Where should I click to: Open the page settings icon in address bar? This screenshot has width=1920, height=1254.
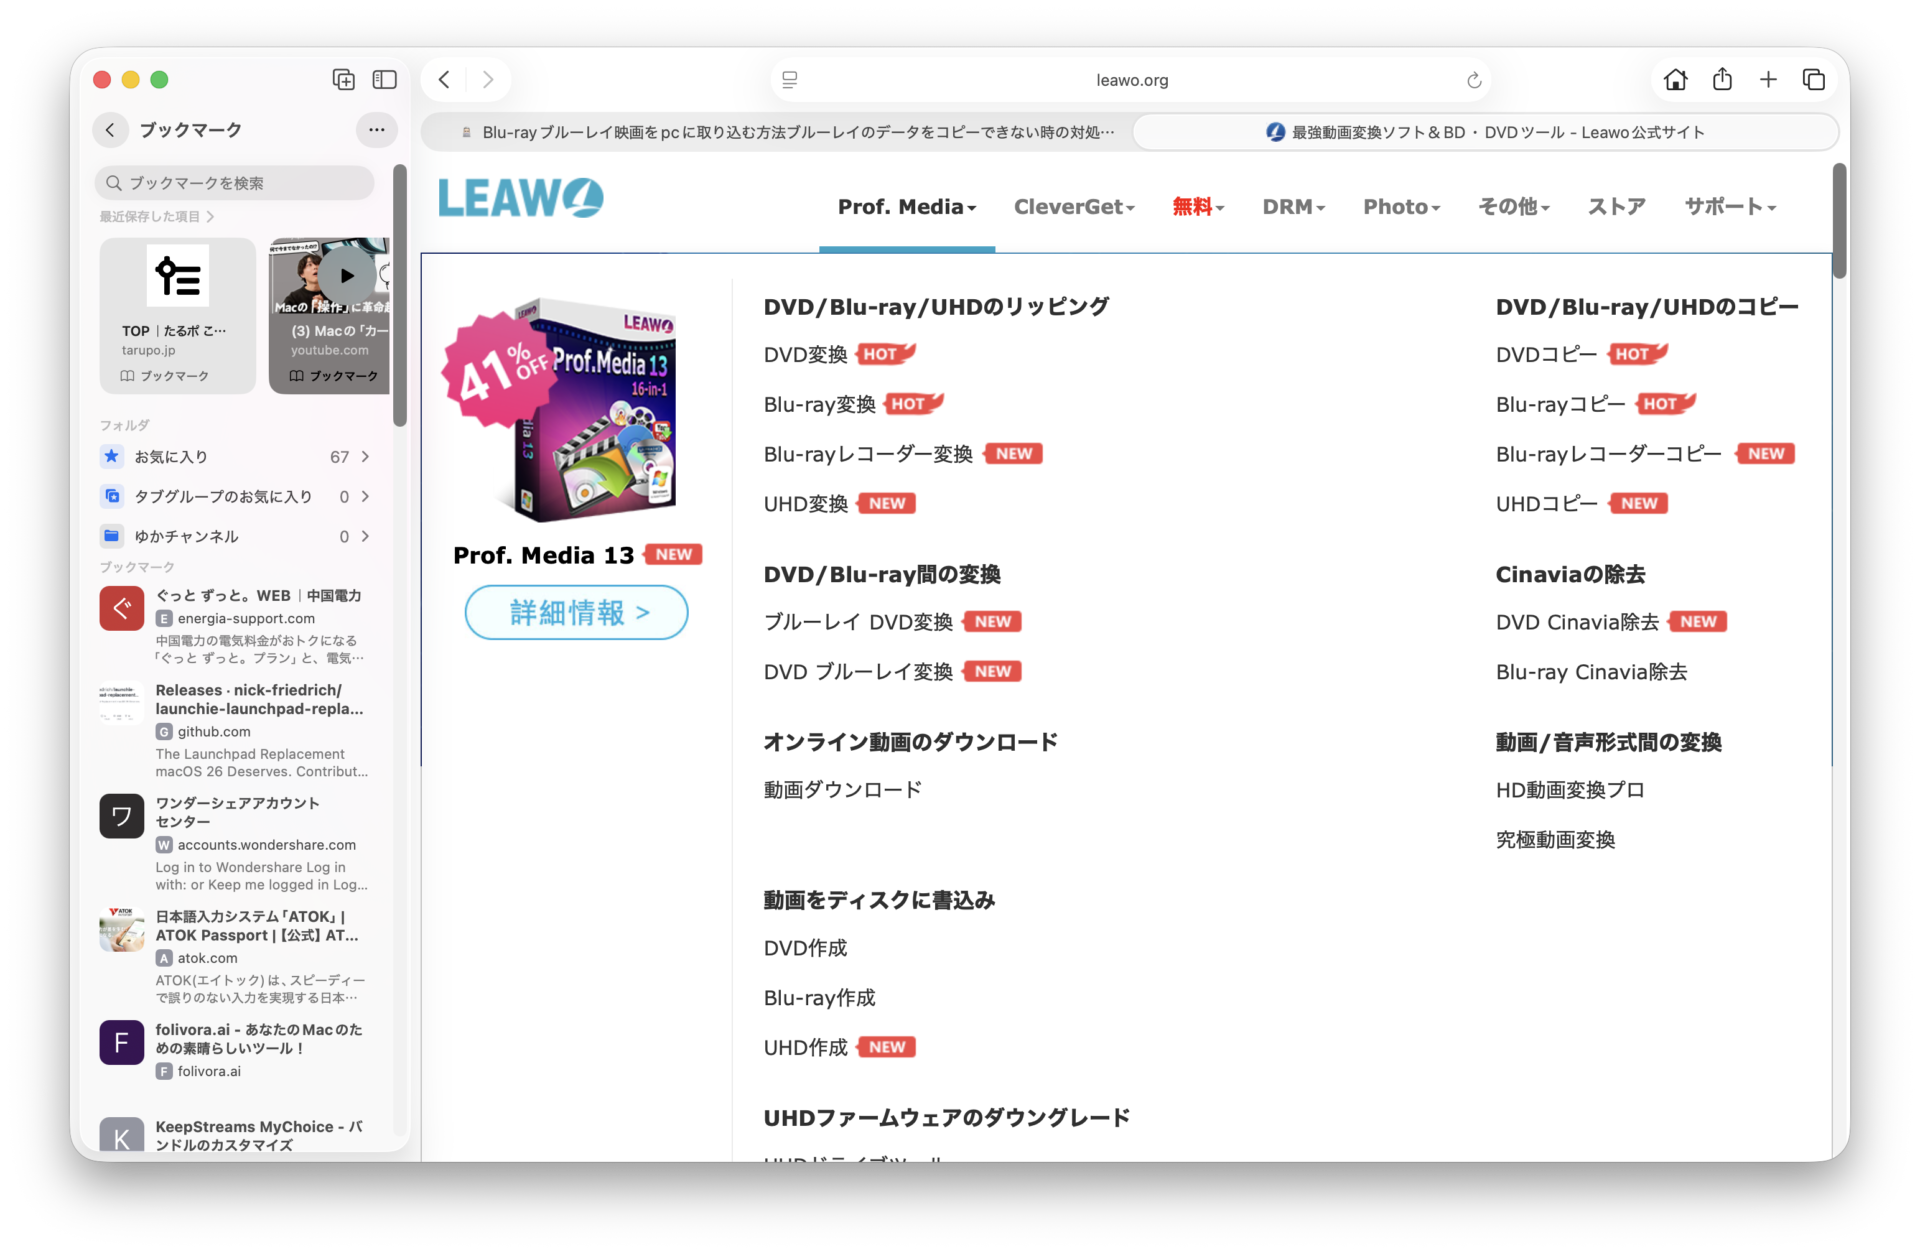click(x=789, y=80)
